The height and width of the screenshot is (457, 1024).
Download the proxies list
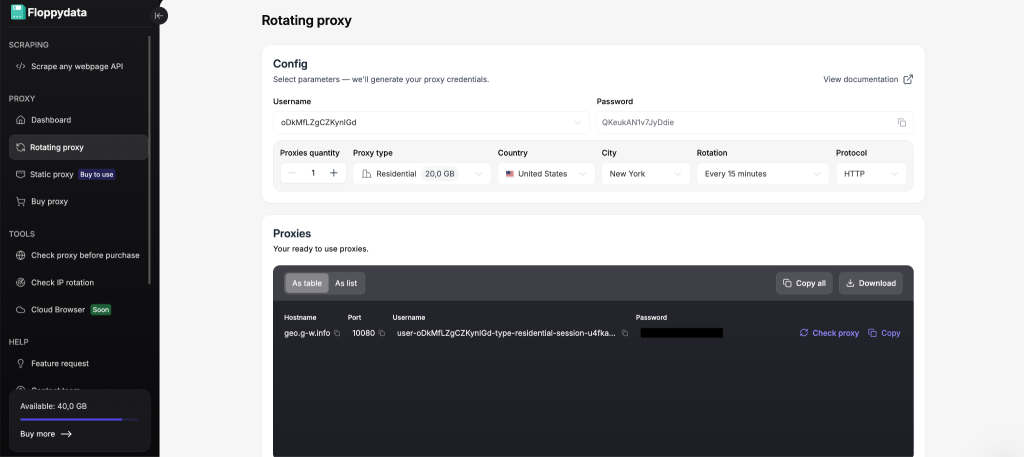[870, 283]
